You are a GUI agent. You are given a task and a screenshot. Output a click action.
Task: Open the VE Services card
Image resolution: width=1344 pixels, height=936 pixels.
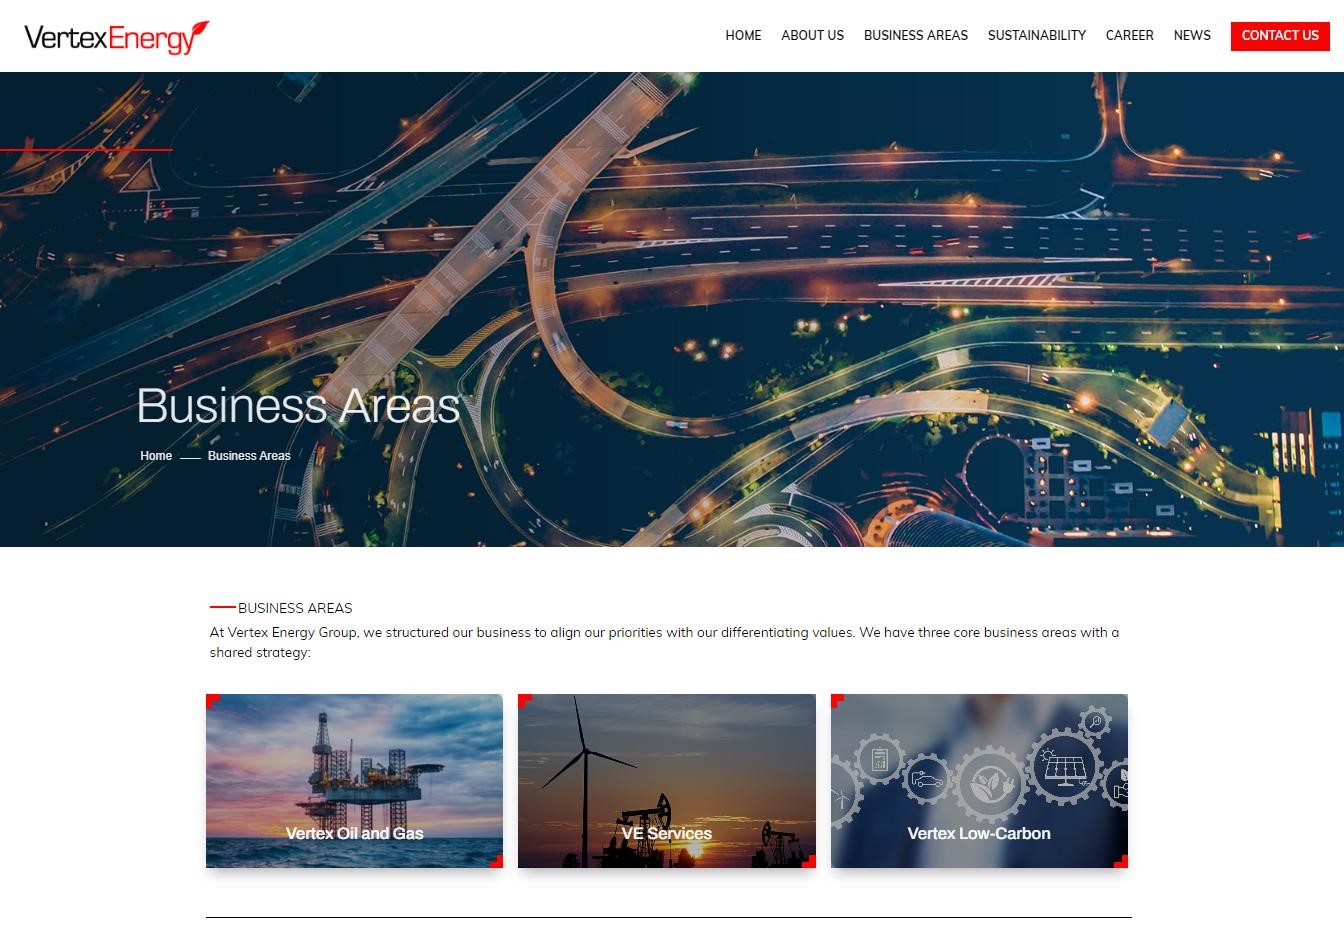pyautogui.click(x=667, y=781)
